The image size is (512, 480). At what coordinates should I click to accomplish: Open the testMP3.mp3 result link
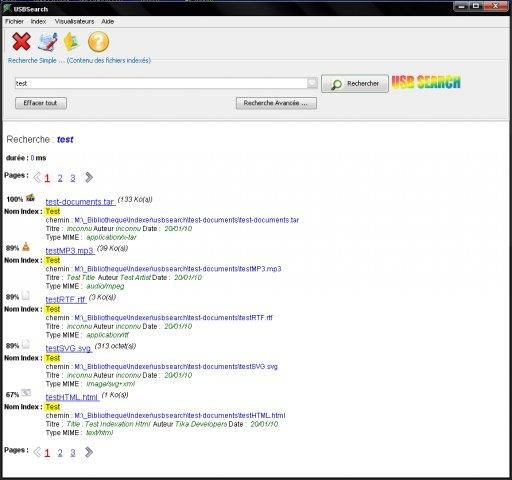pyautogui.click(x=70, y=250)
